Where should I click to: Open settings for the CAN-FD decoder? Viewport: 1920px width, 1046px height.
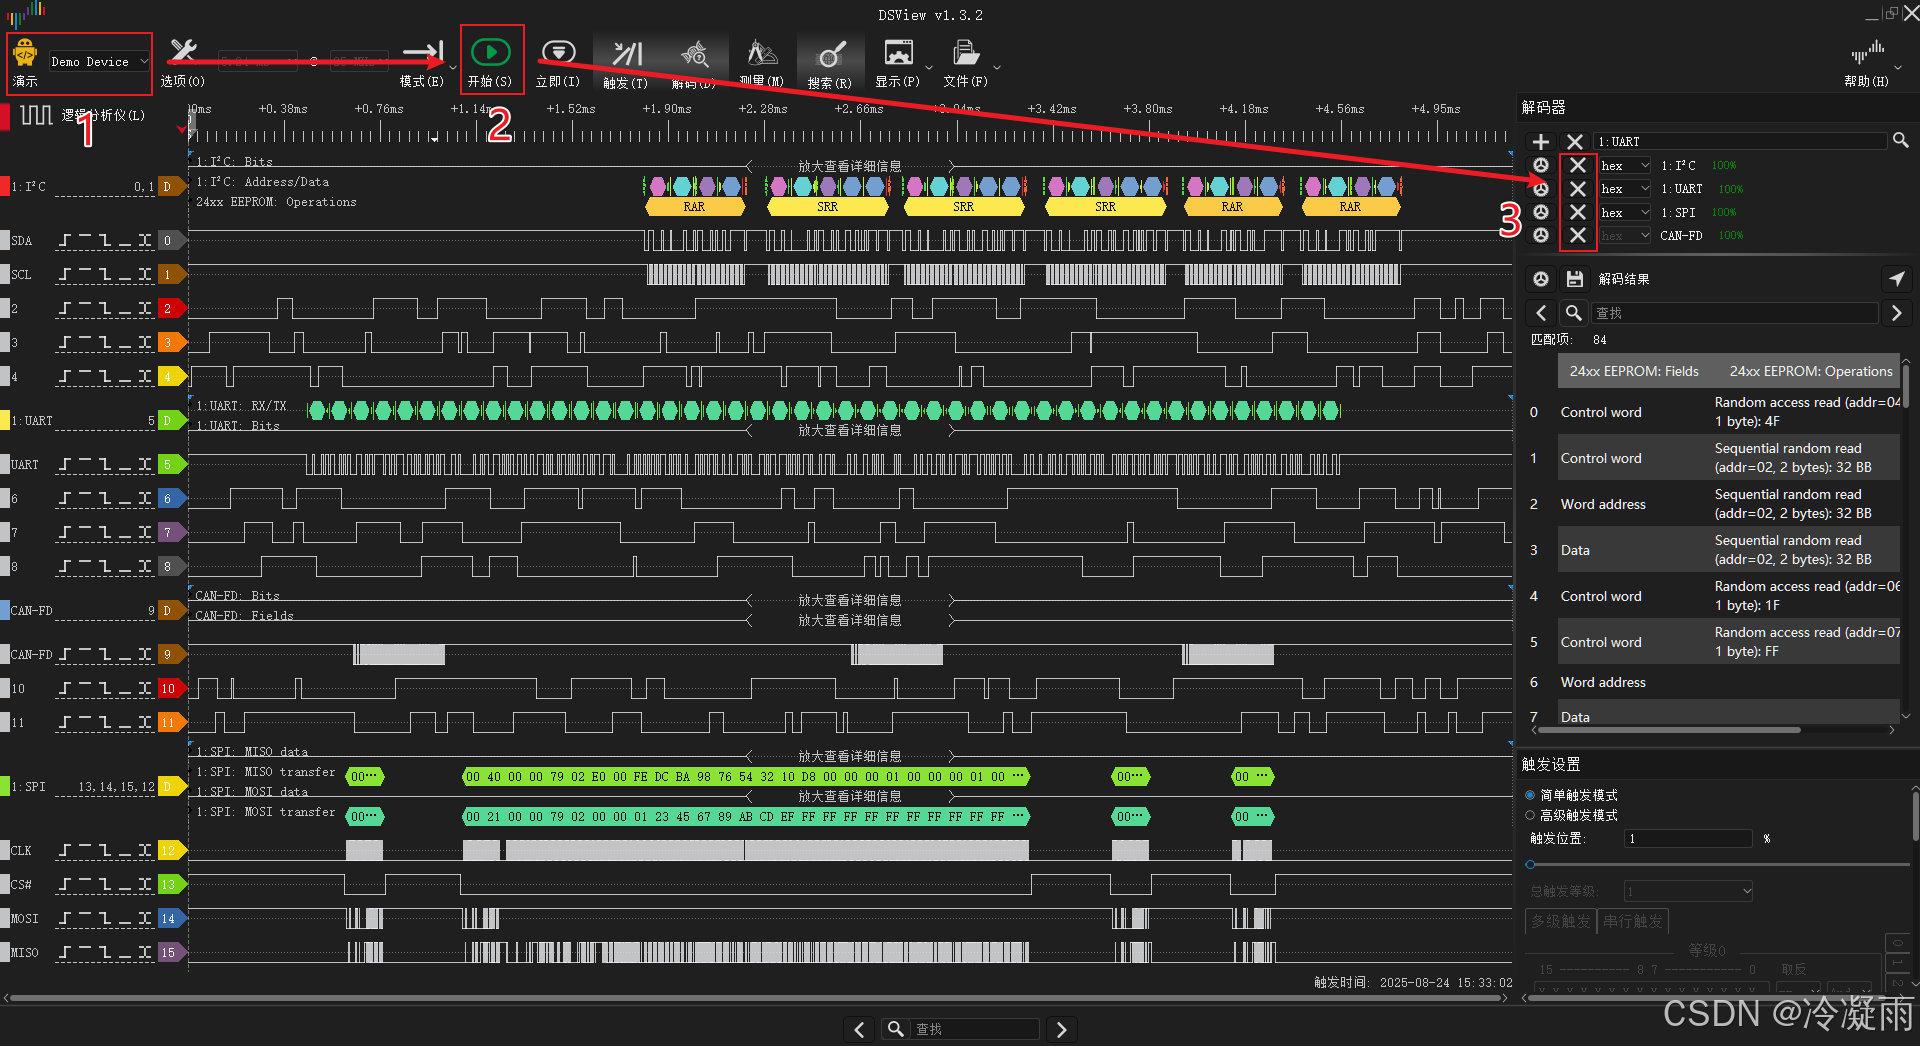1541,235
